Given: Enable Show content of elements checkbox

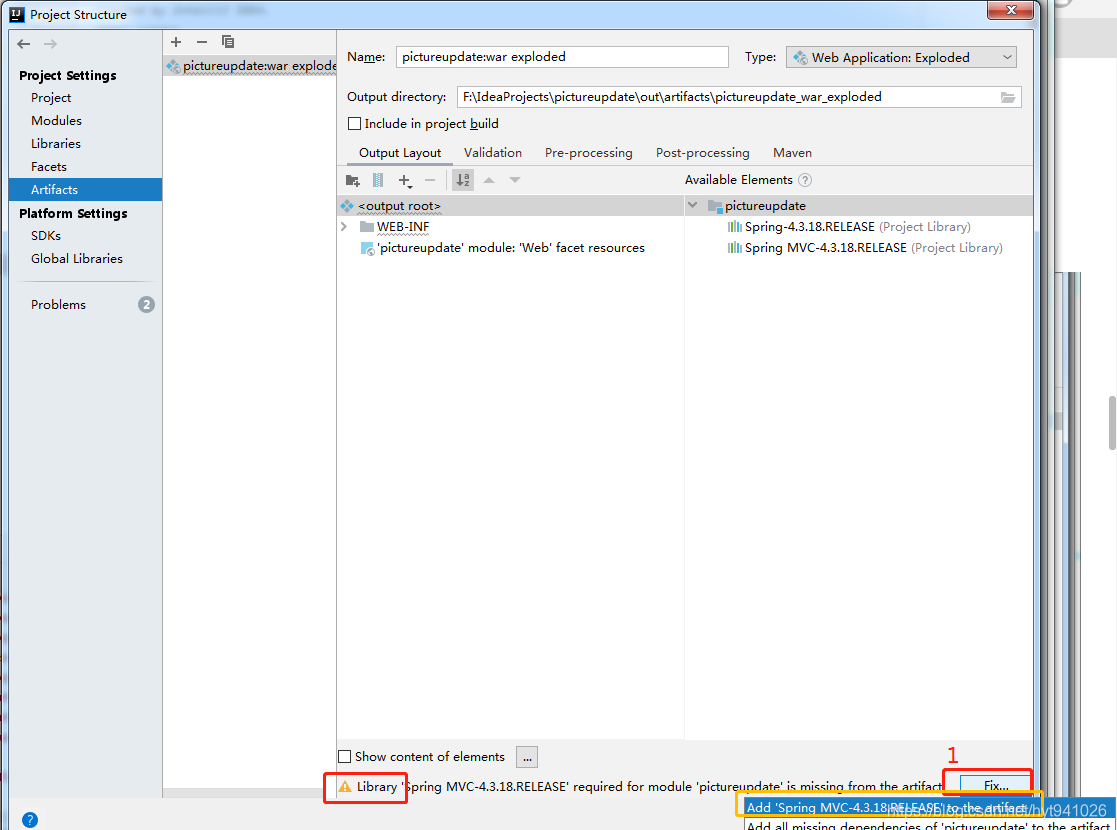Looking at the screenshot, I should point(345,757).
